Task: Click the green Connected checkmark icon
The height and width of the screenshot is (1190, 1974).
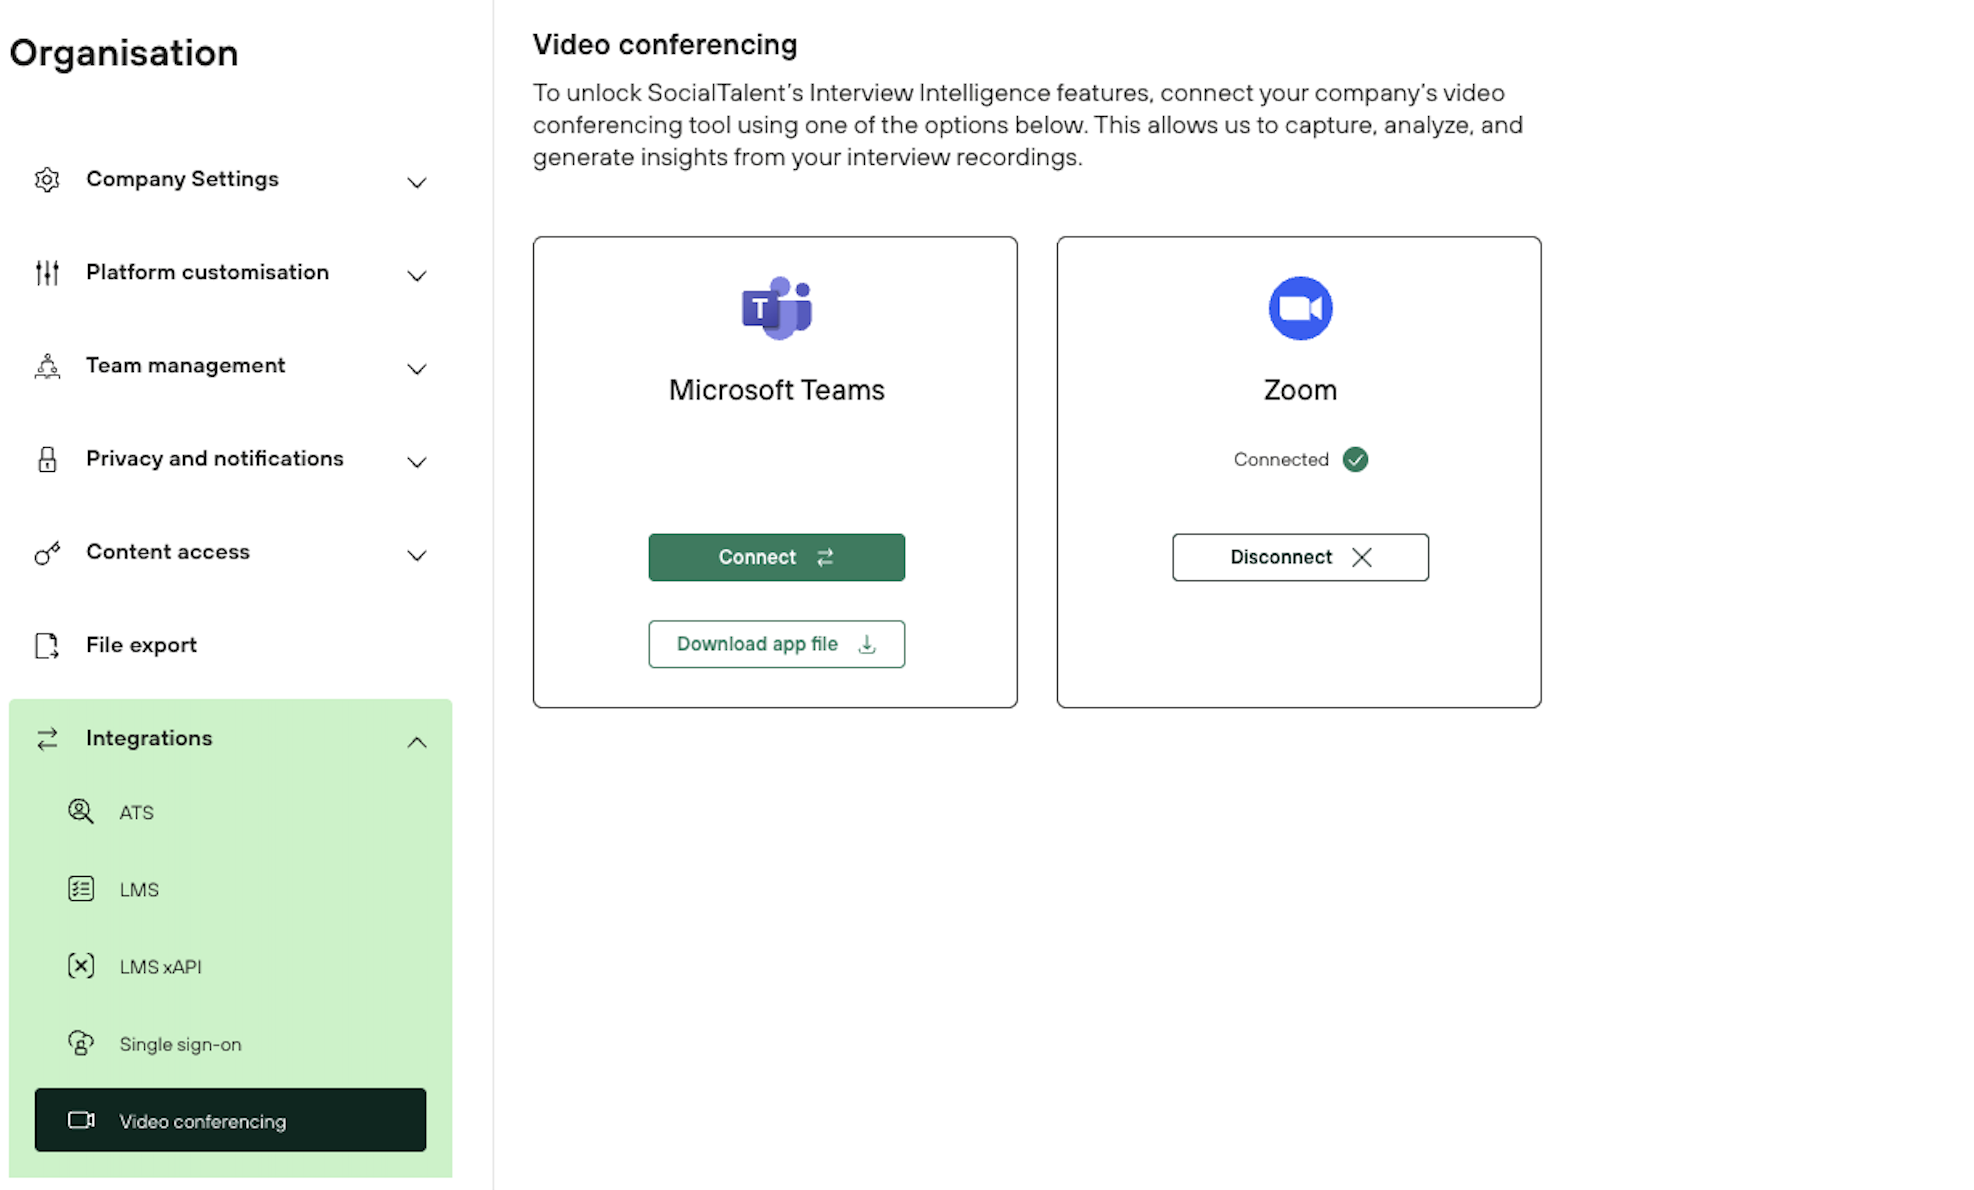Action: pyautogui.click(x=1355, y=459)
